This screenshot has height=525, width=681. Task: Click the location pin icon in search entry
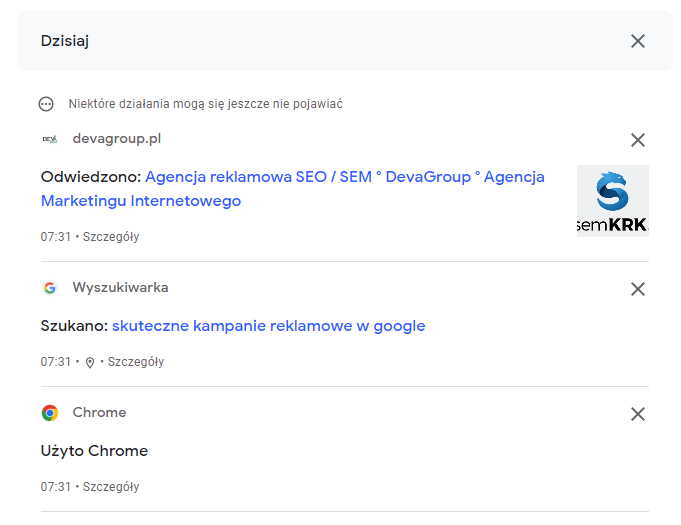pyautogui.click(x=90, y=363)
